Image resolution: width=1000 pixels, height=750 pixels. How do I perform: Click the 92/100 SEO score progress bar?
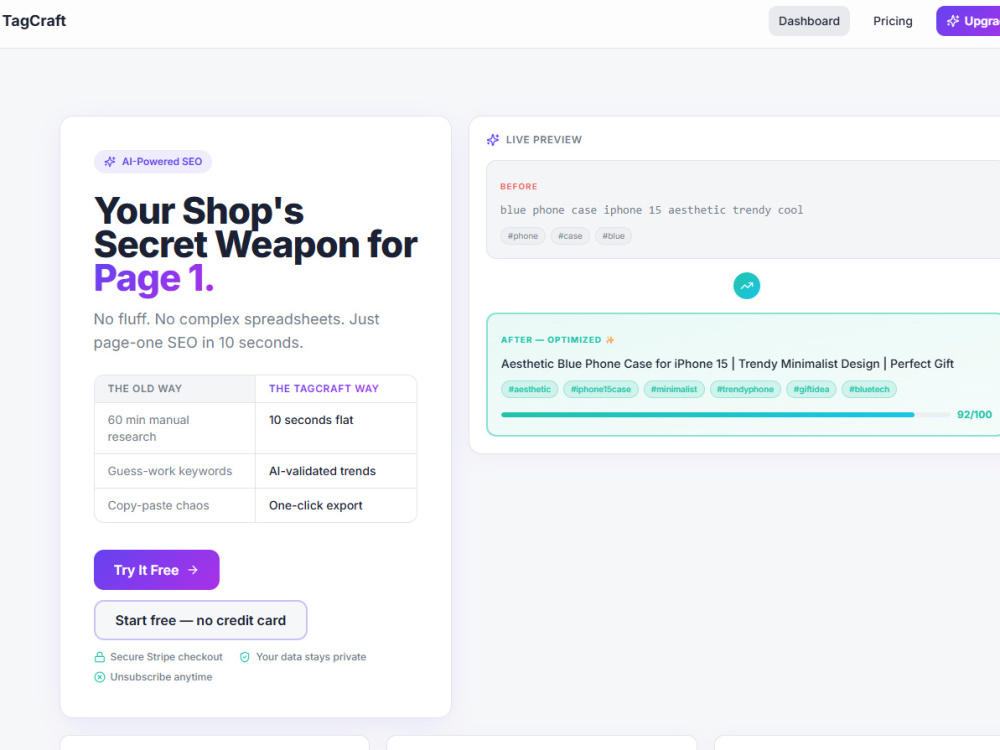(725, 415)
